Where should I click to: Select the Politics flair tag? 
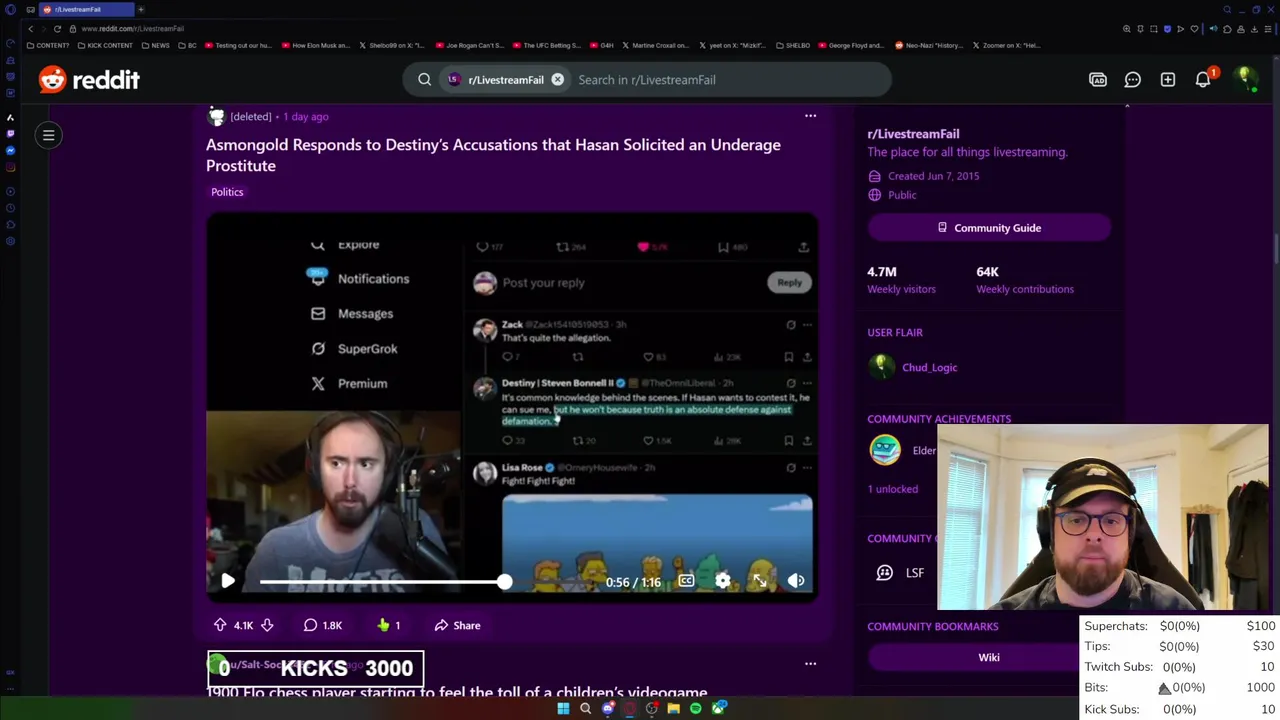pyautogui.click(x=227, y=192)
